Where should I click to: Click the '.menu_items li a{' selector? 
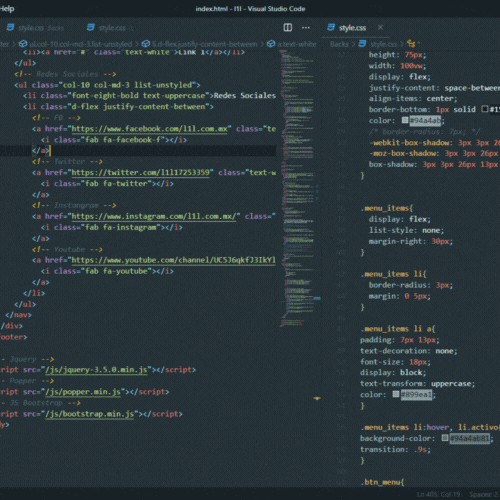[x=397, y=329]
